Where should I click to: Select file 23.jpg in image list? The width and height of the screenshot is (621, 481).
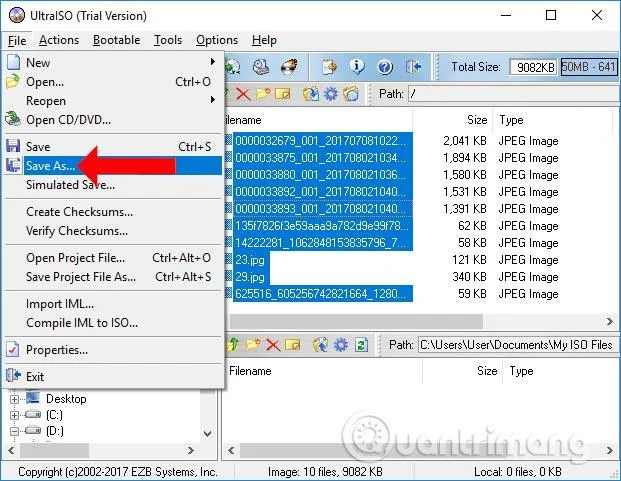[x=250, y=260]
